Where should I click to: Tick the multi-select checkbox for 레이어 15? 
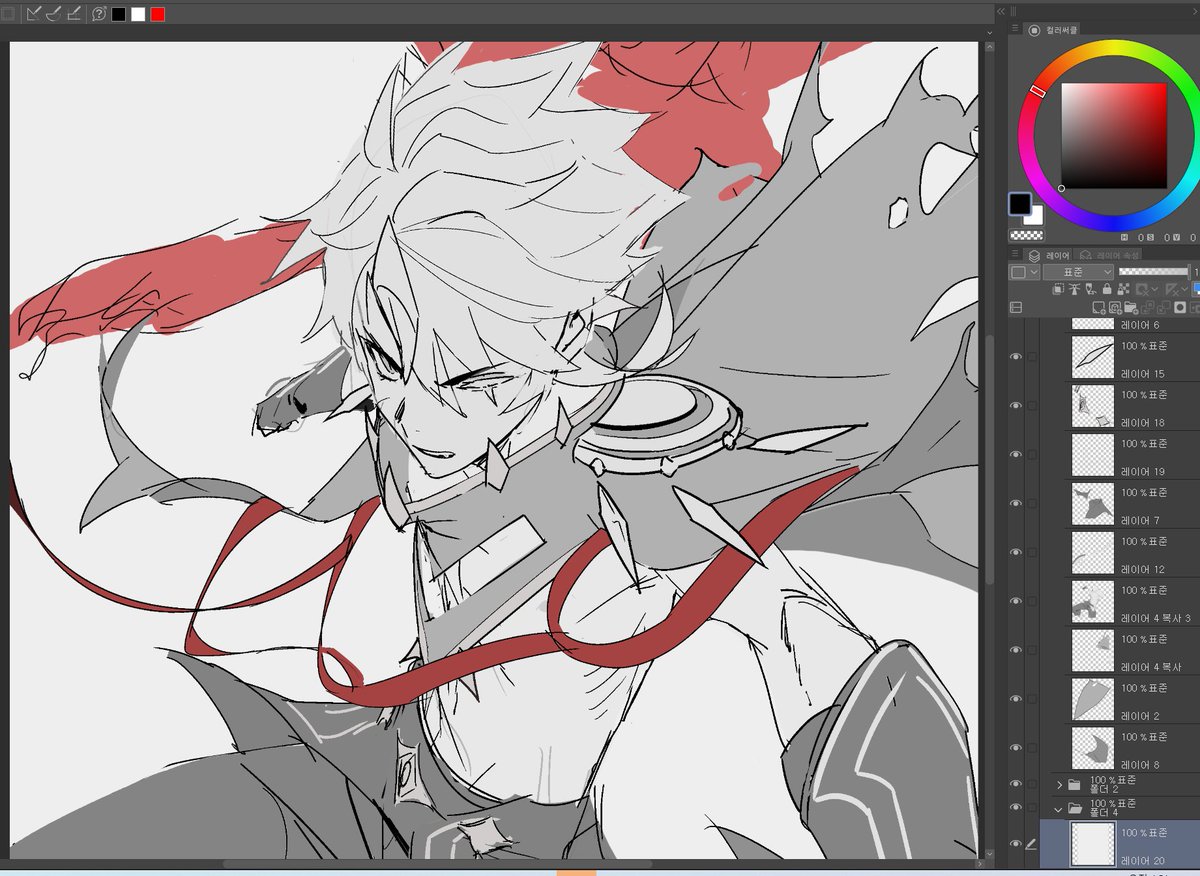(x=1032, y=357)
